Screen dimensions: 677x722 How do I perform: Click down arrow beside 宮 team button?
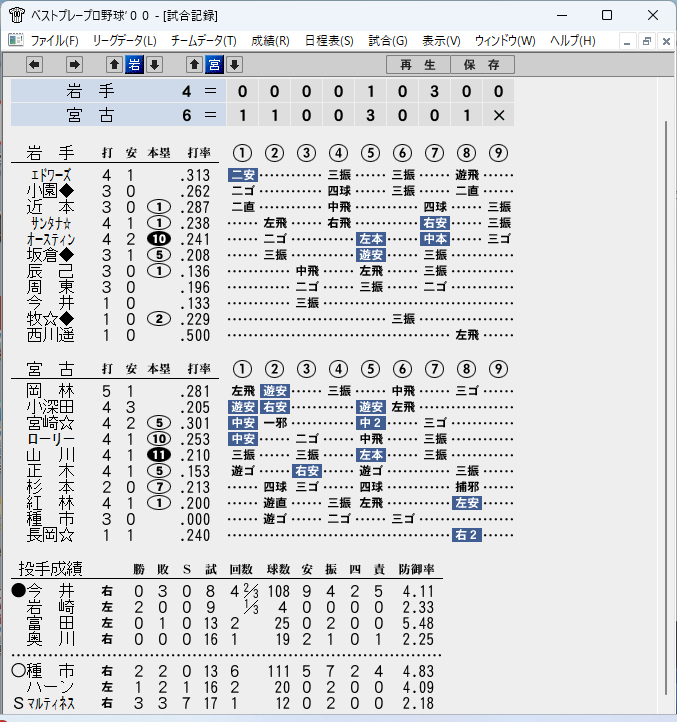point(234,65)
